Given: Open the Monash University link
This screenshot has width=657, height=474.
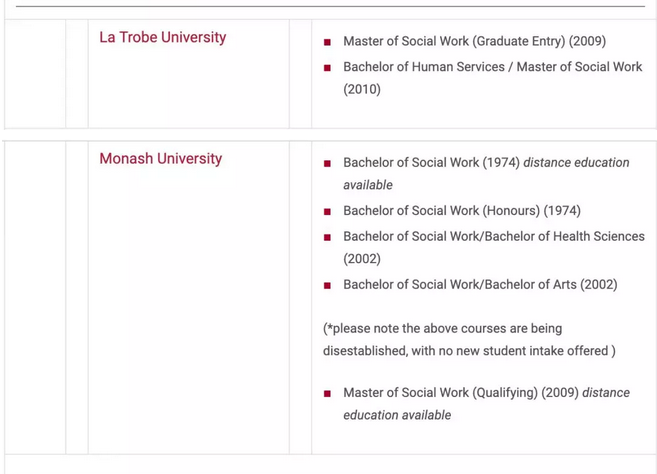Looking at the screenshot, I should (x=160, y=159).
